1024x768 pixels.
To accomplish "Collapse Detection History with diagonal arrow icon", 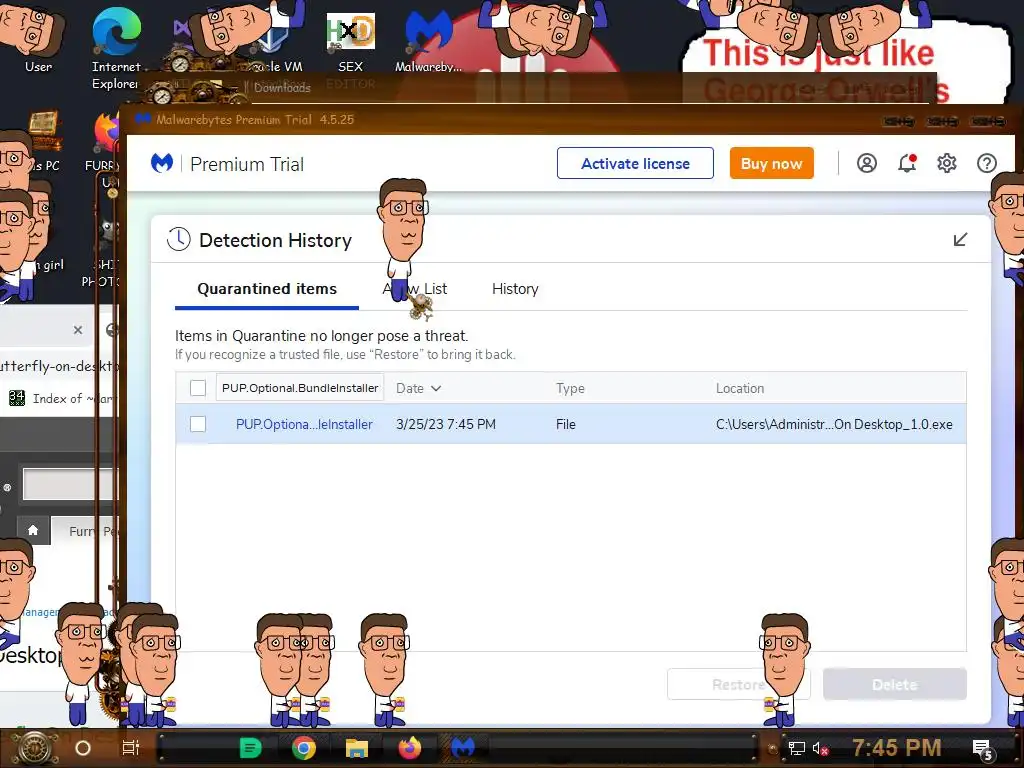I will click(x=960, y=240).
